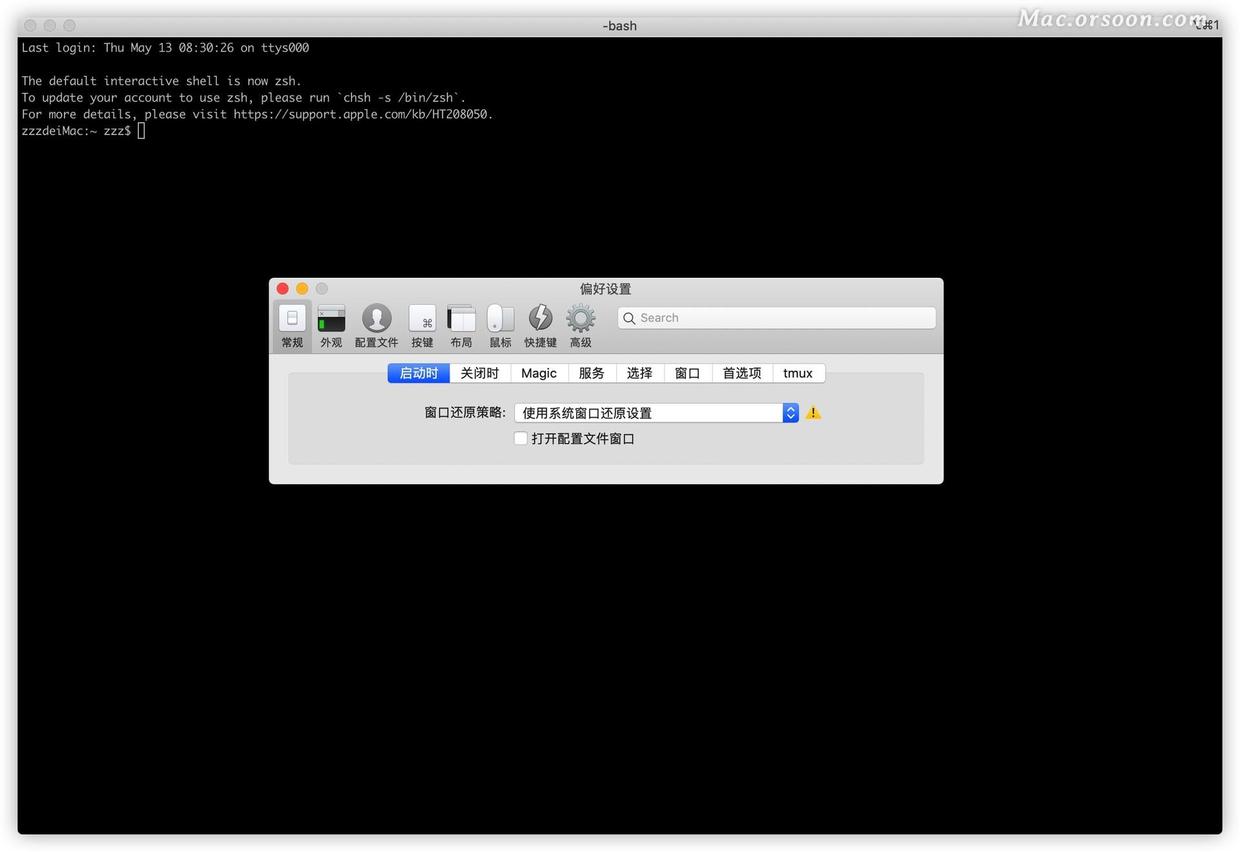Open the 常规 (General) settings pane
Viewport: 1240px width, 852px height.
click(291, 322)
